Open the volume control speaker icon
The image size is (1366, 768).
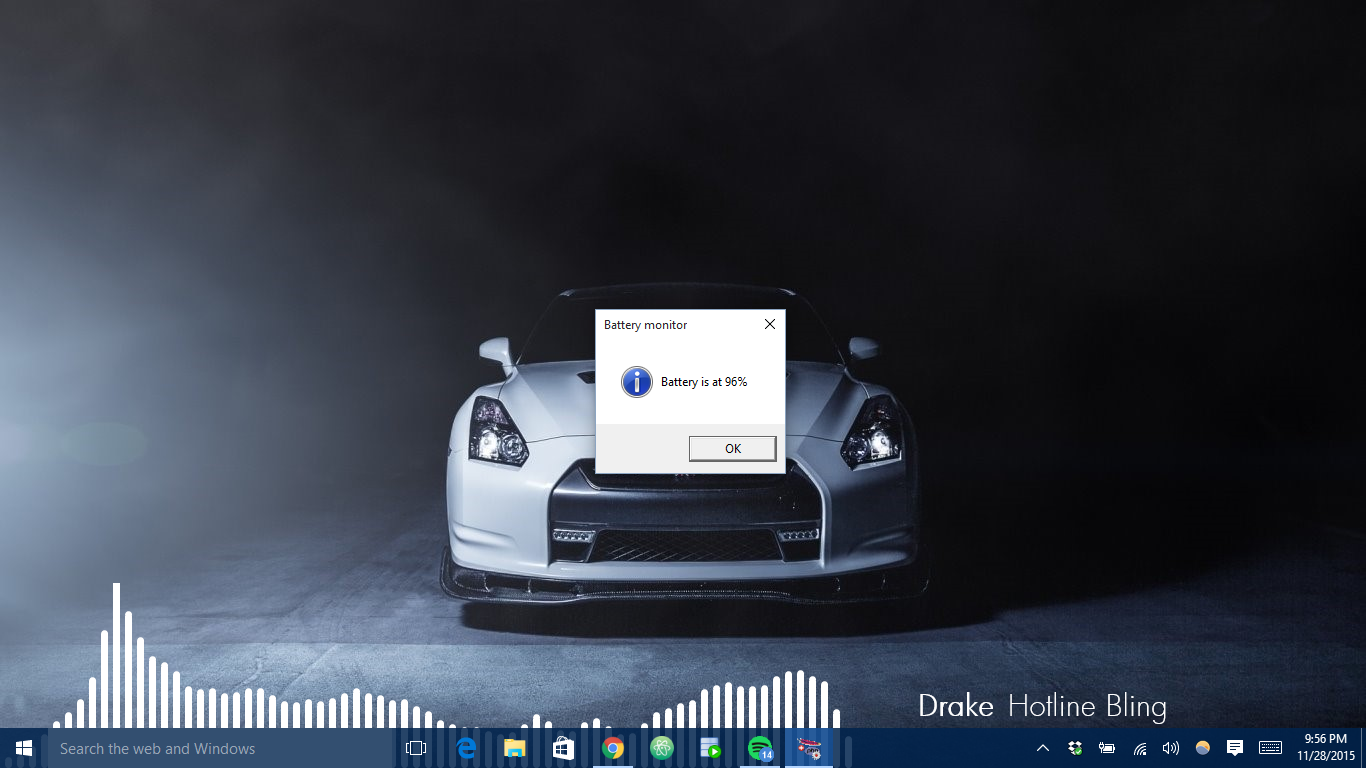tap(1171, 748)
